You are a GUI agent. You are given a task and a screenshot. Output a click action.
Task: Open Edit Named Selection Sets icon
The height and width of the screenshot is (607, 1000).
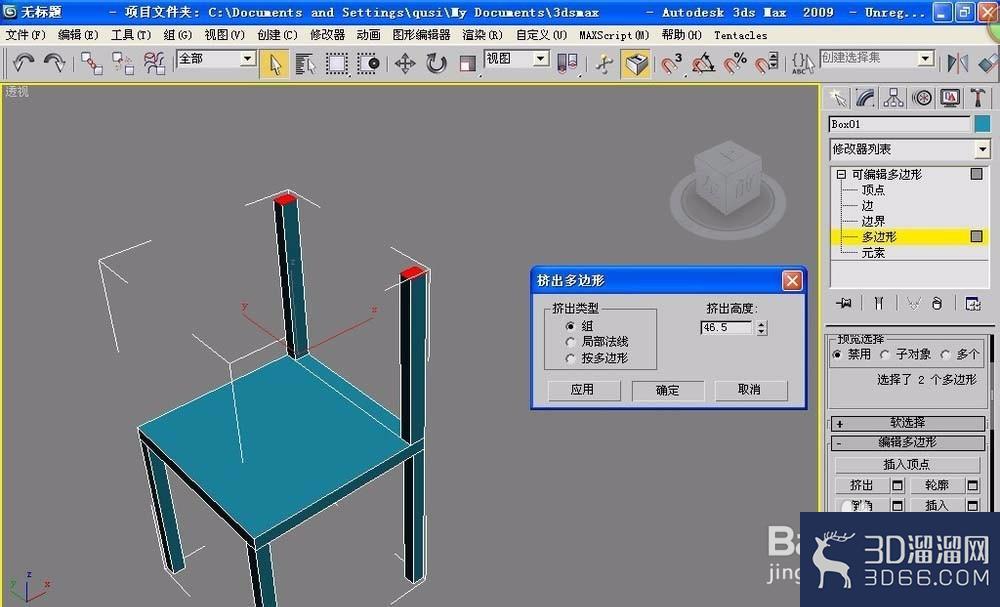(802, 63)
